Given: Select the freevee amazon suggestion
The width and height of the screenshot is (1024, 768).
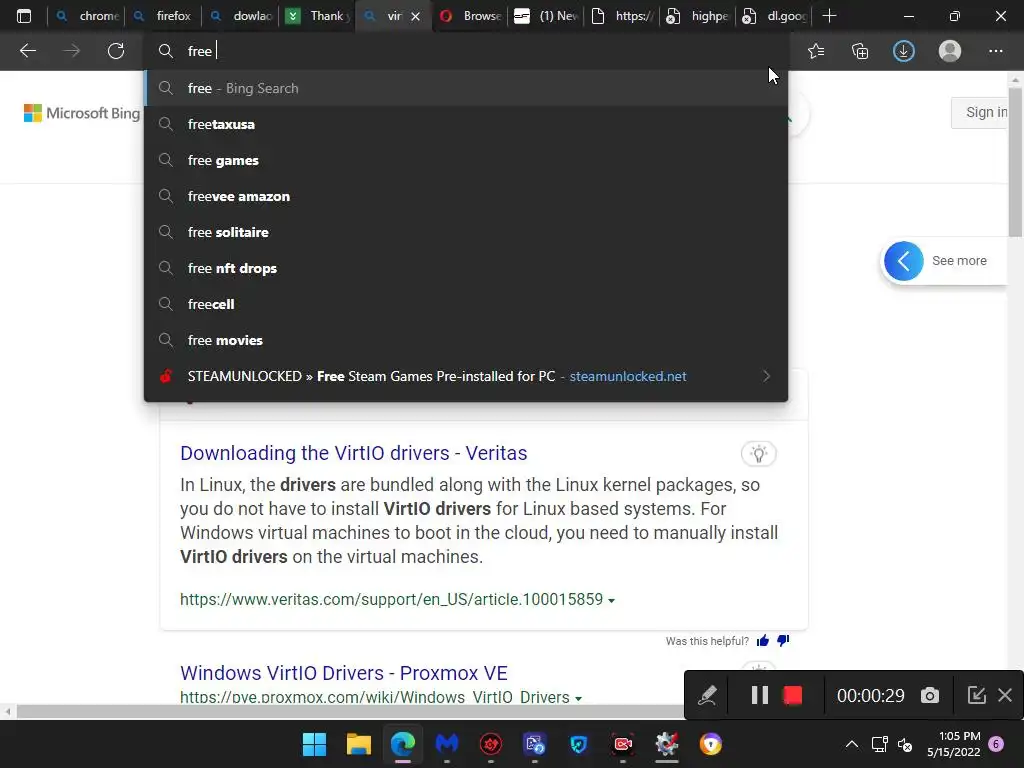Looking at the screenshot, I should (466, 196).
